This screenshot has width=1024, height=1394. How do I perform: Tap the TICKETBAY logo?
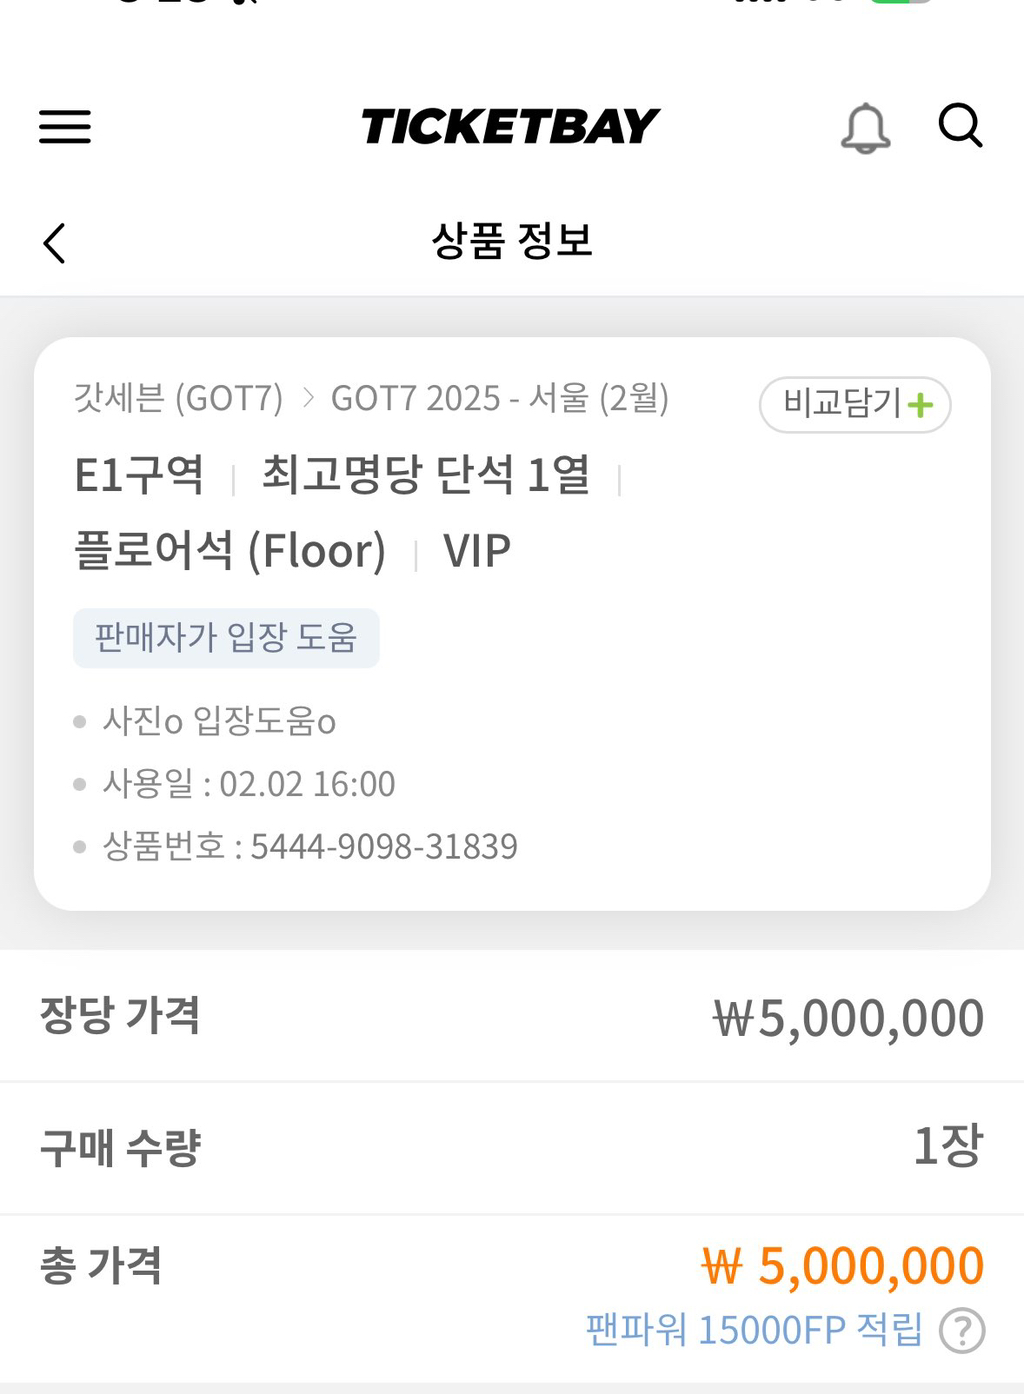(x=510, y=127)
